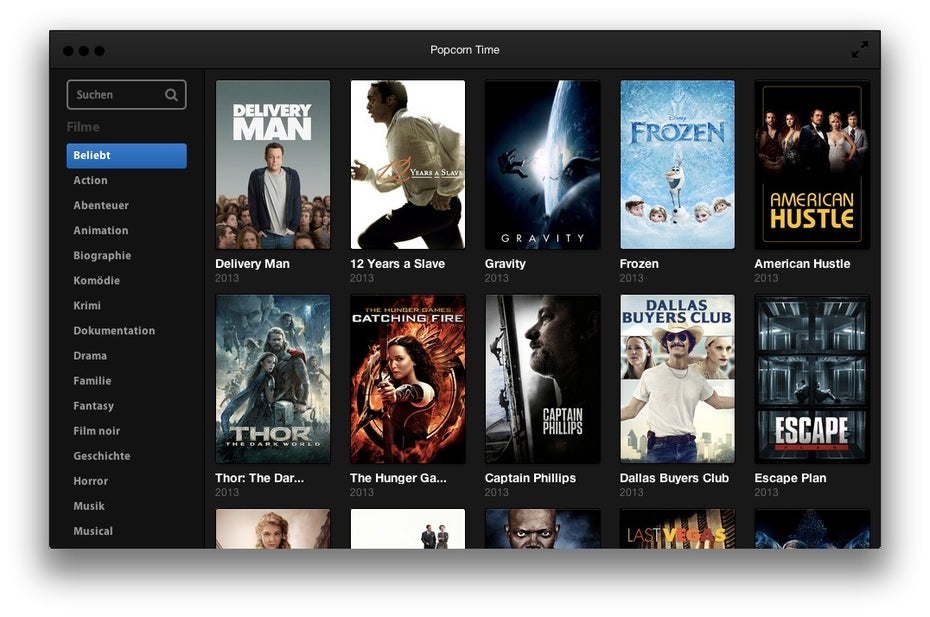Open the Dokumentation genre
This screenshot has height=617, width=930.
click(x=114, y=330)
